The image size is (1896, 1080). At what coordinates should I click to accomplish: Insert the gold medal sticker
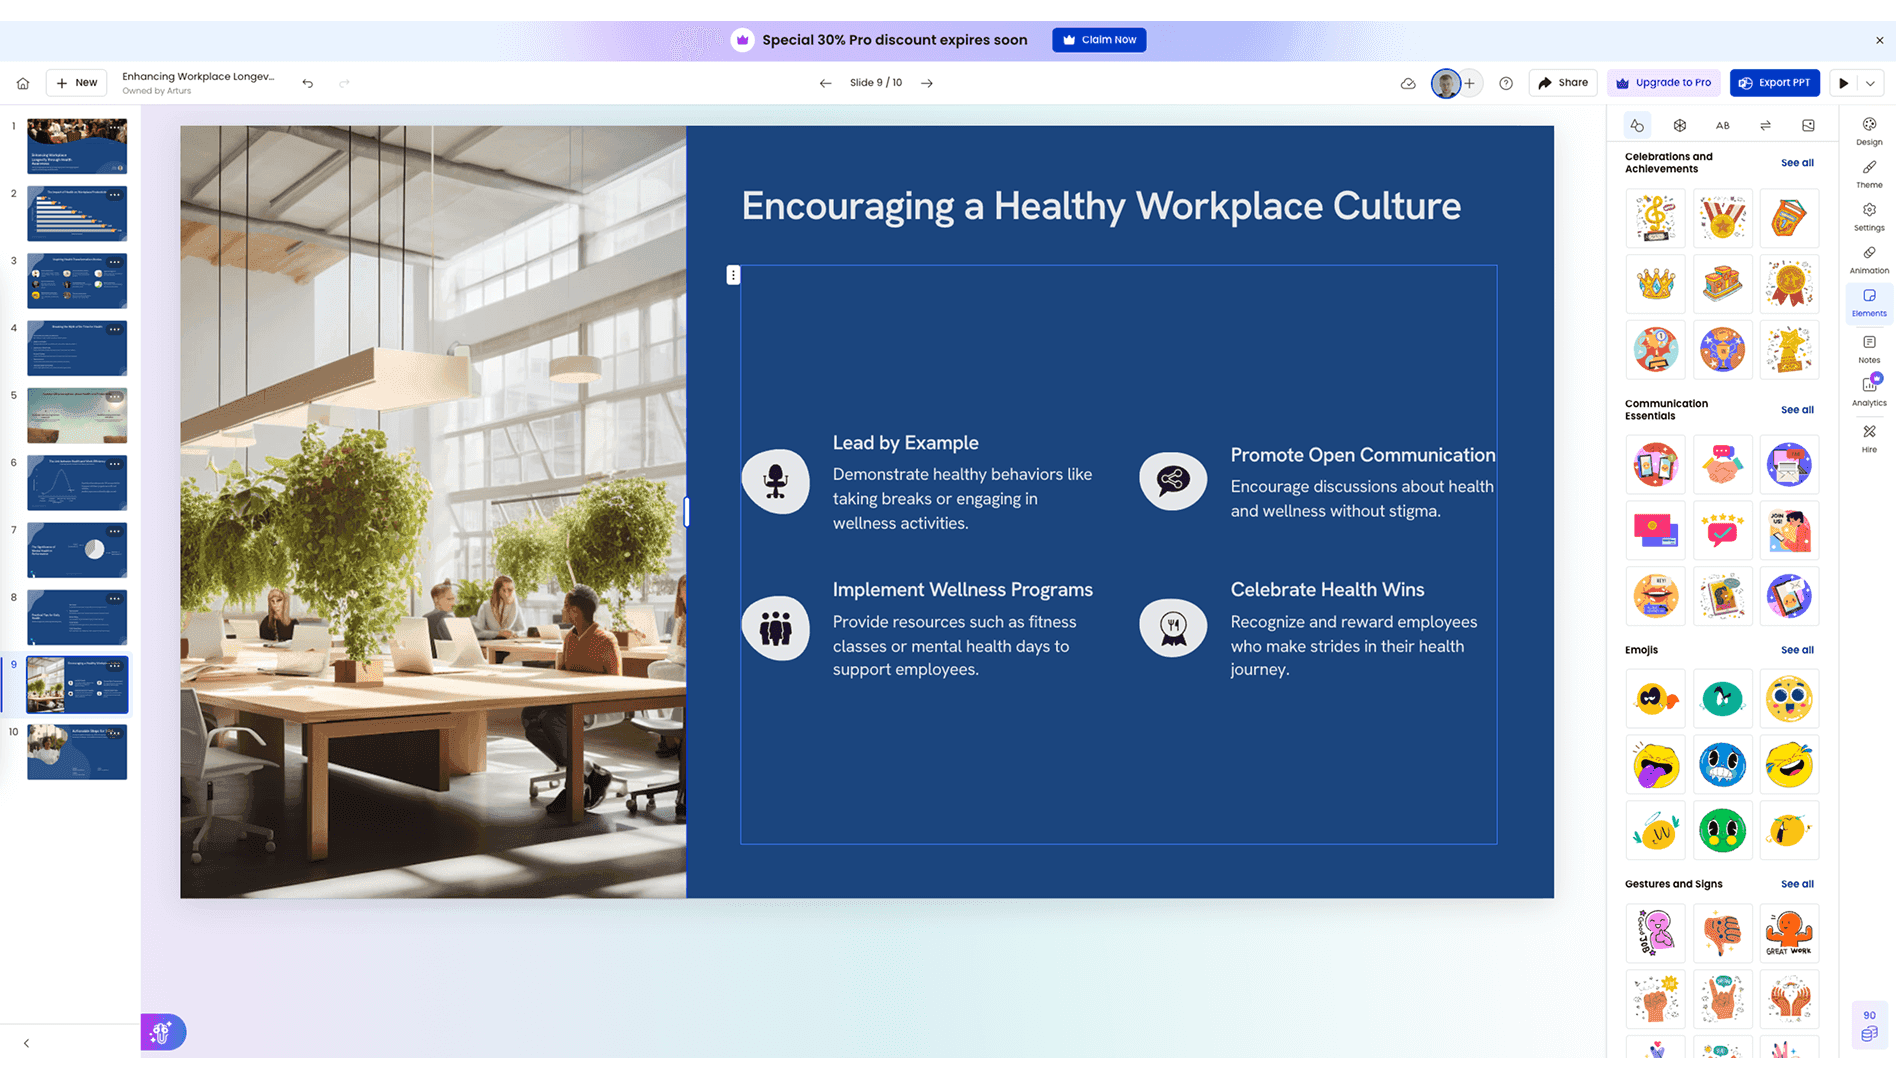pos(1722,218)
